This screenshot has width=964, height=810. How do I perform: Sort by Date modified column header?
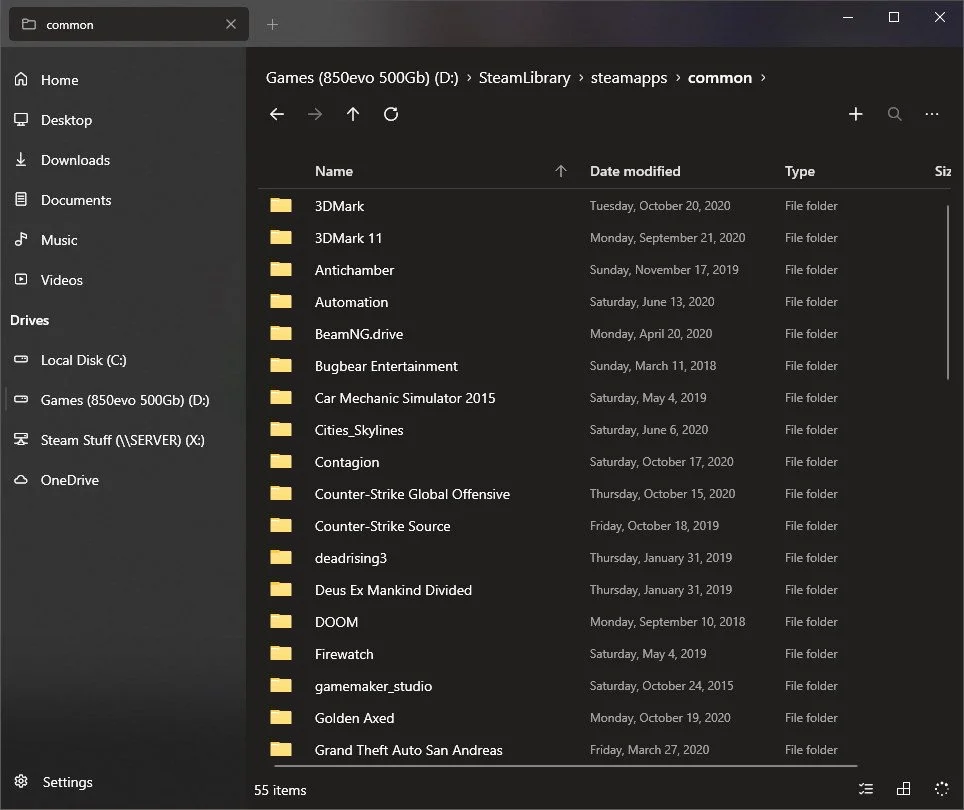click(635, 171)
